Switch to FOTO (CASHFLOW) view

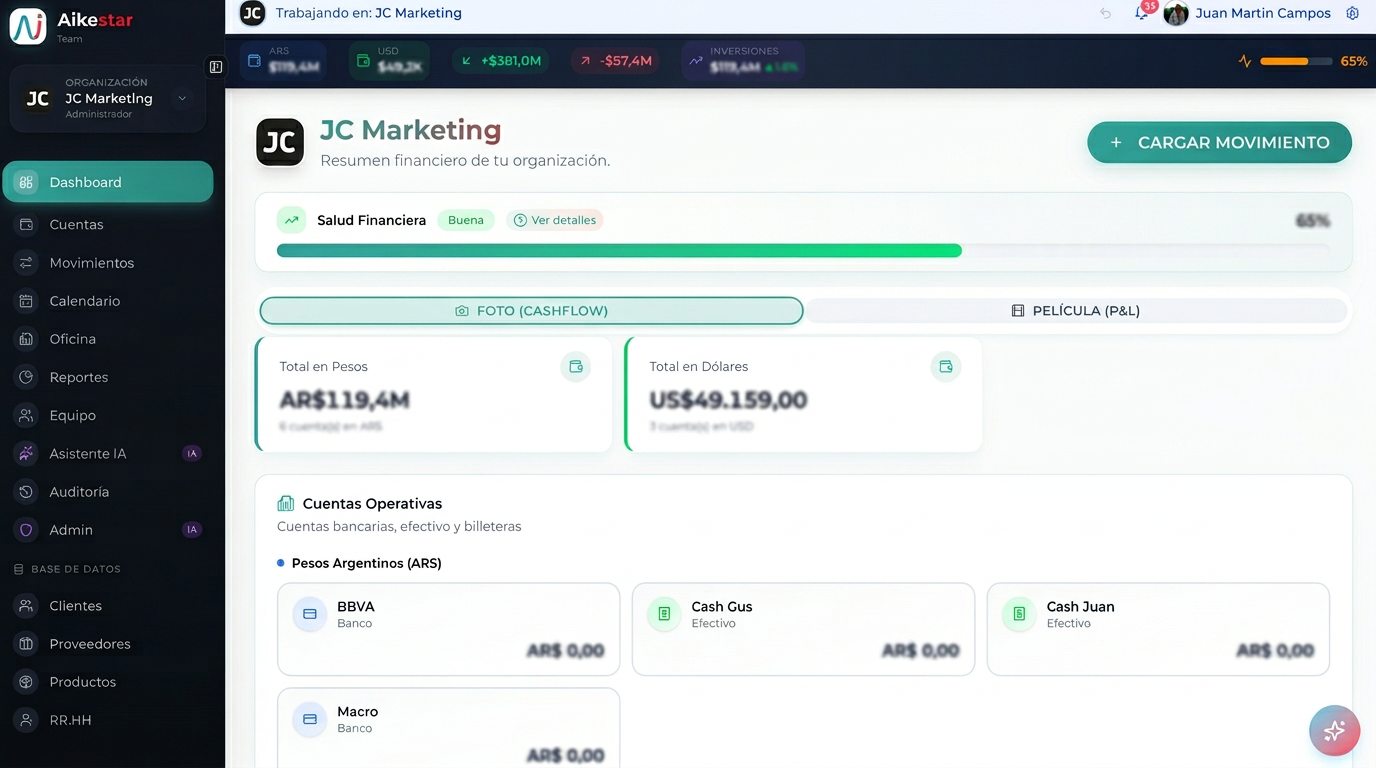531,311
